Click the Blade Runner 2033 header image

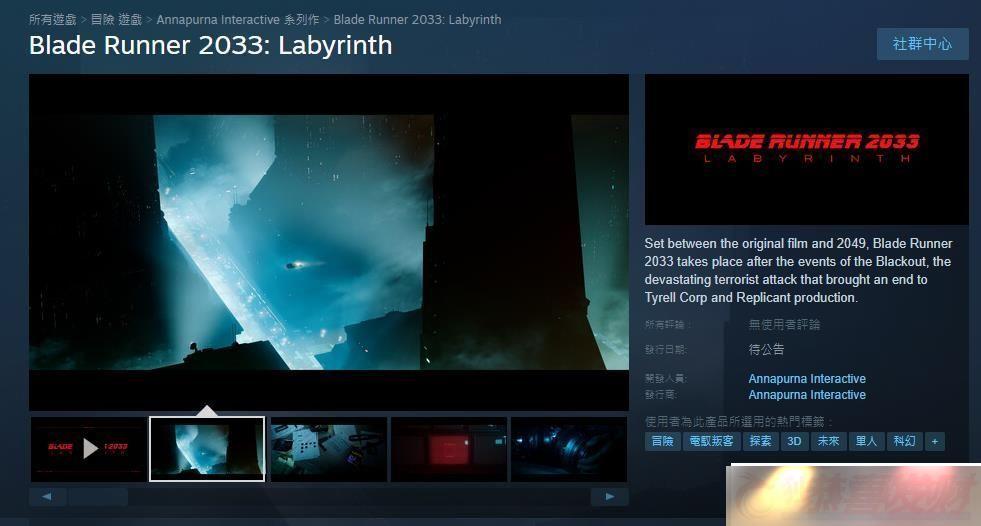806,149
